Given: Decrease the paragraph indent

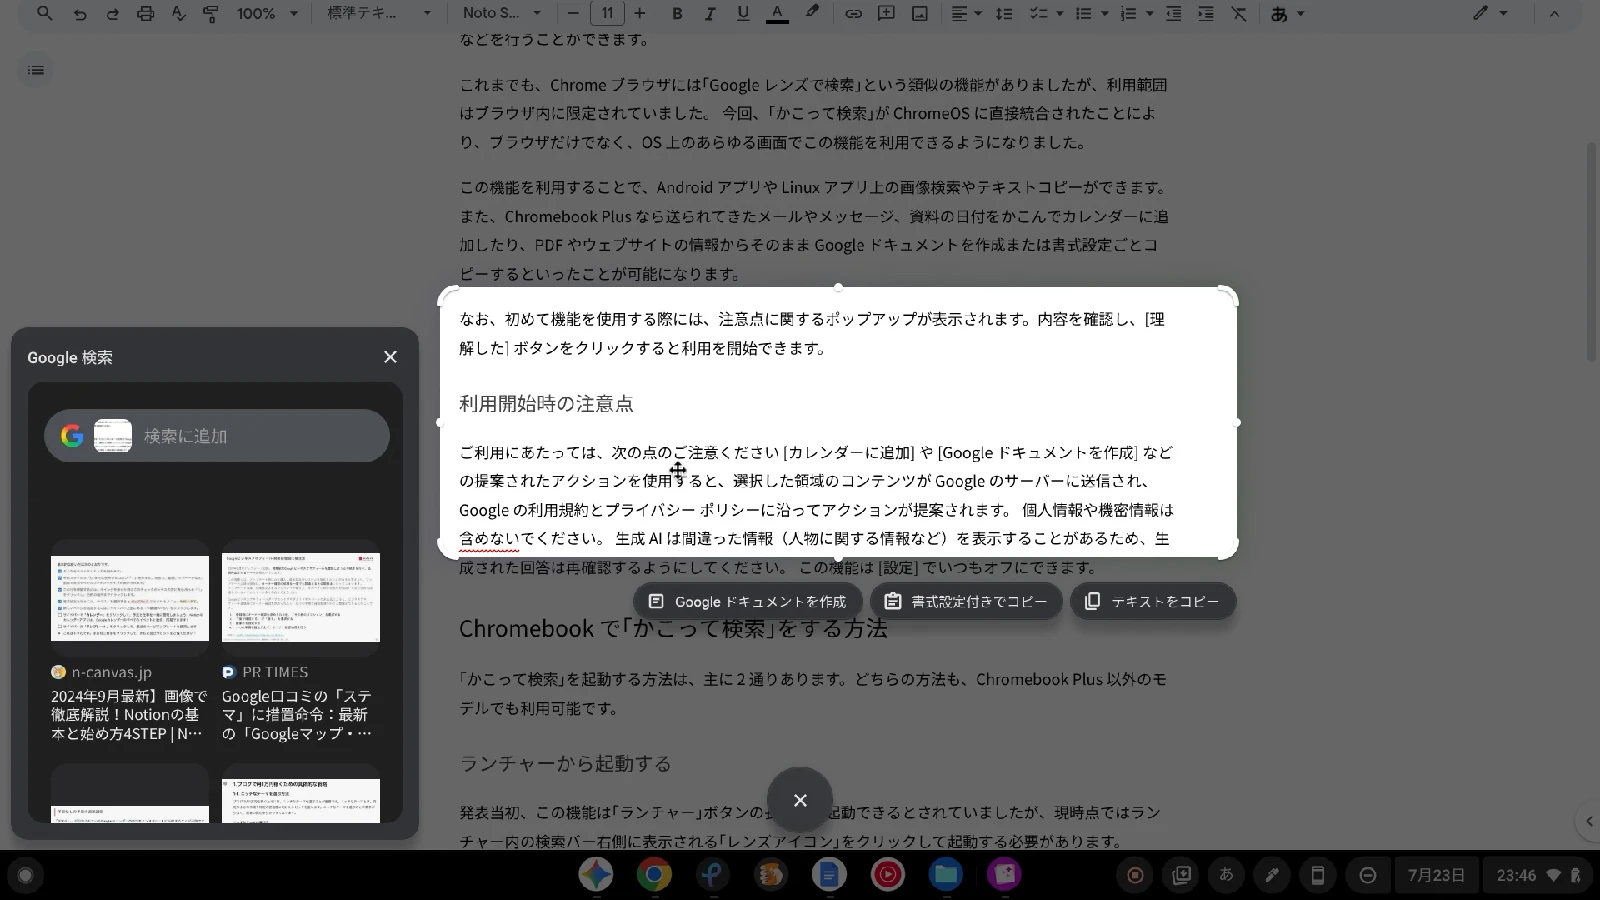Looking at the screenshot, I should [x=1173, y=13].
